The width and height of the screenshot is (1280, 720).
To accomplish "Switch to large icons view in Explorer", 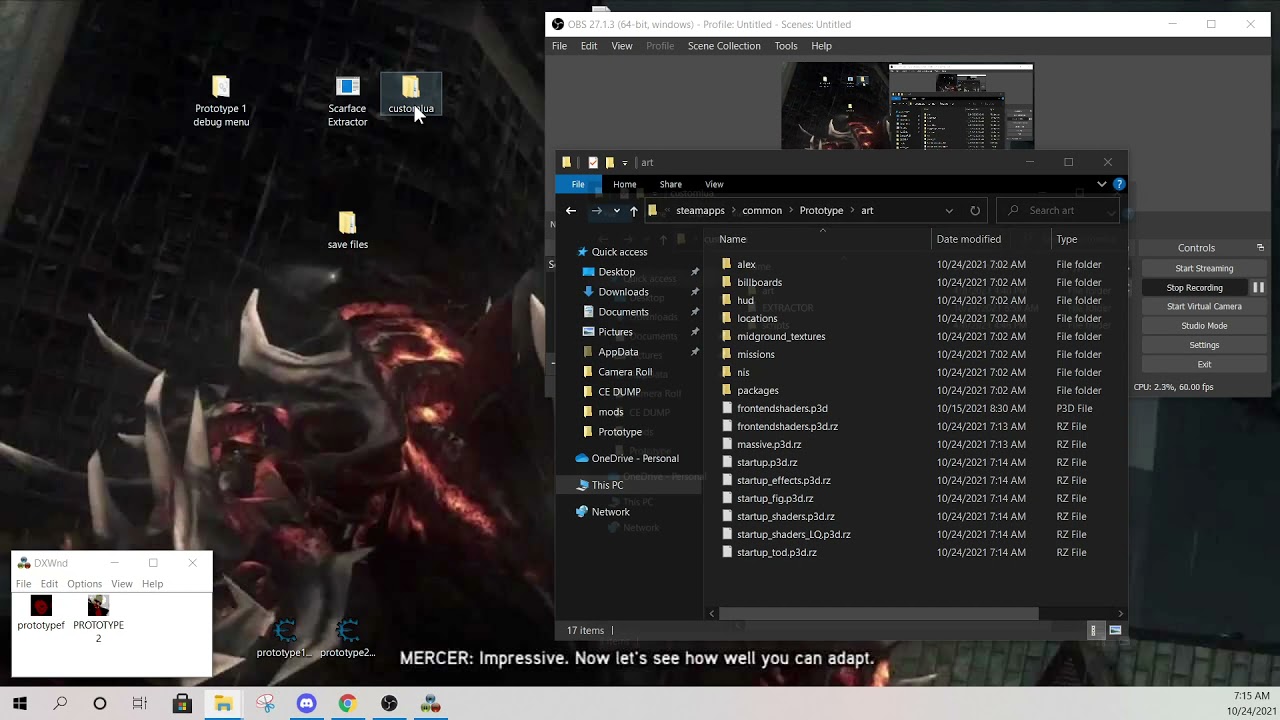I will [x=1115, y=630].
